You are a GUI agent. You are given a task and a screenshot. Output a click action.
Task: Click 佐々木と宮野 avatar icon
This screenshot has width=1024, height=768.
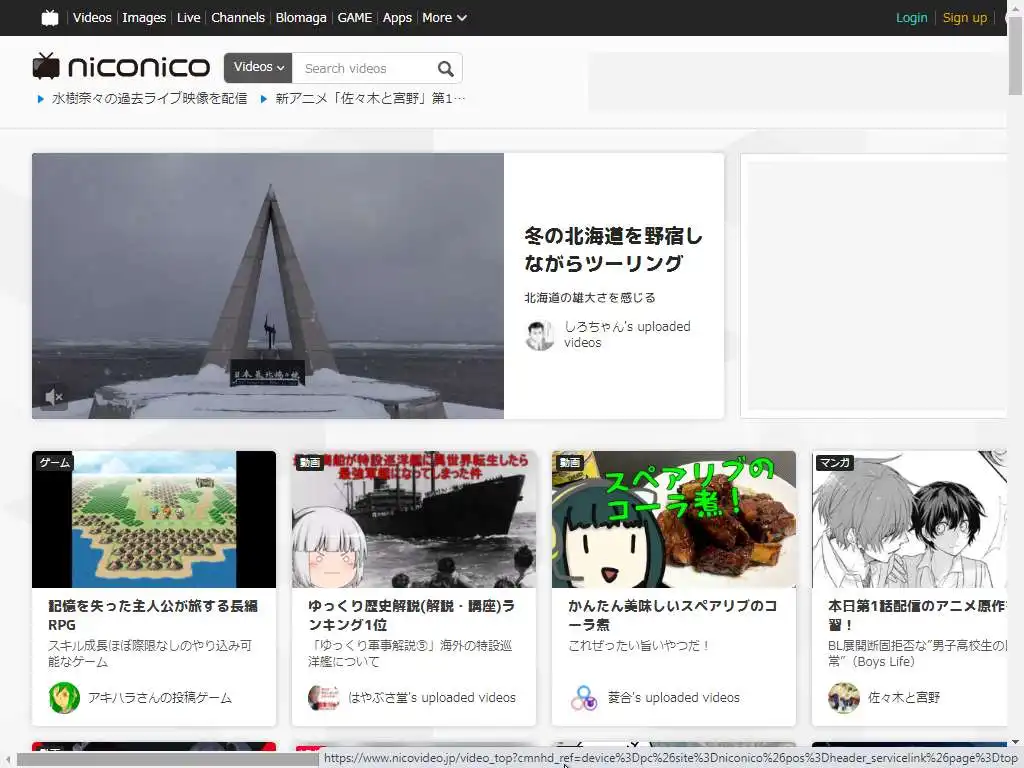coord(844,697)
